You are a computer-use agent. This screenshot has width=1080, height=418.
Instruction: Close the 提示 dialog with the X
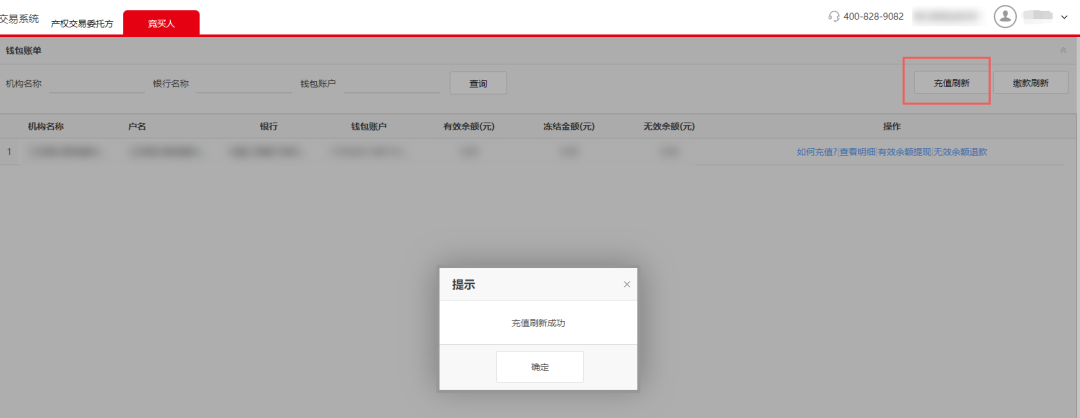click(627, 284)
